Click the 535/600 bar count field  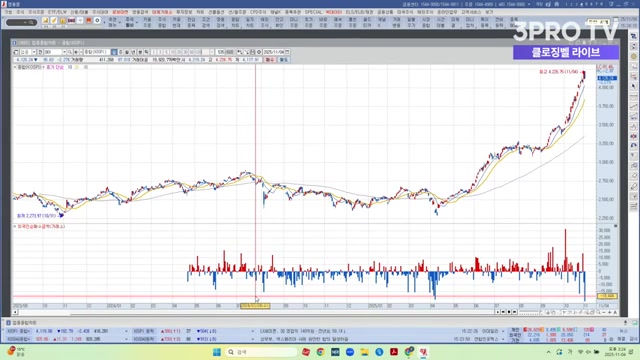[224, 52]
